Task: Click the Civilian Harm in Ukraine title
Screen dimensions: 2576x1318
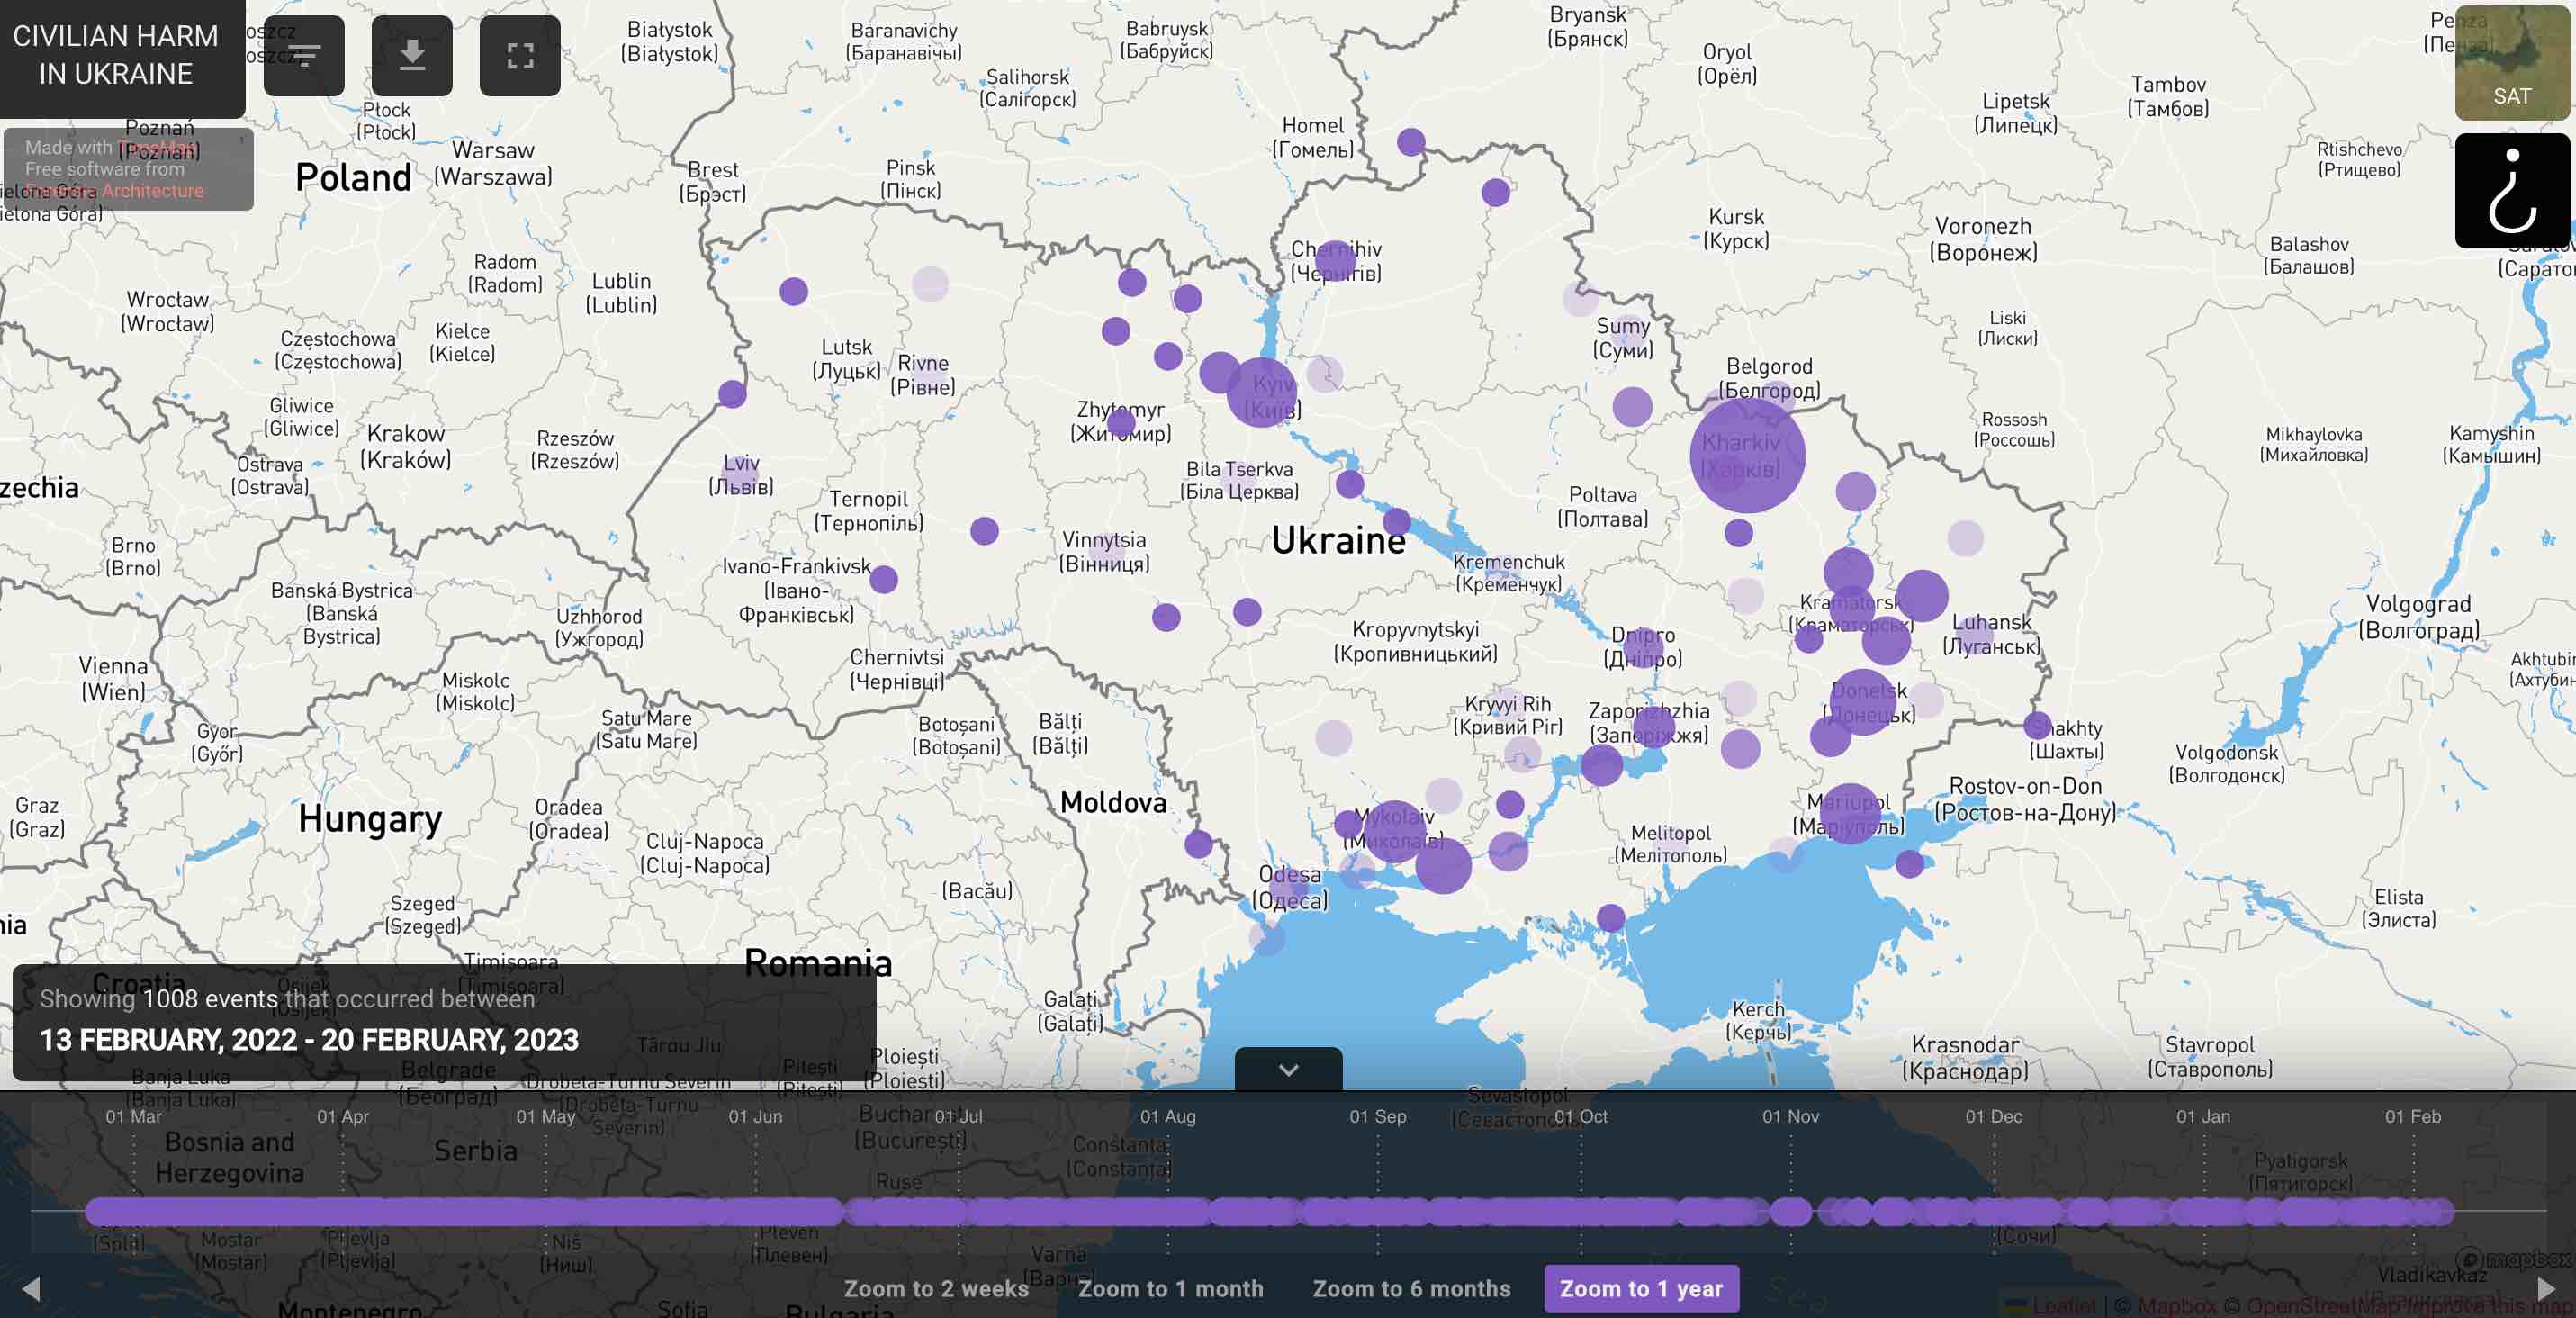Action: click(116, 55)
